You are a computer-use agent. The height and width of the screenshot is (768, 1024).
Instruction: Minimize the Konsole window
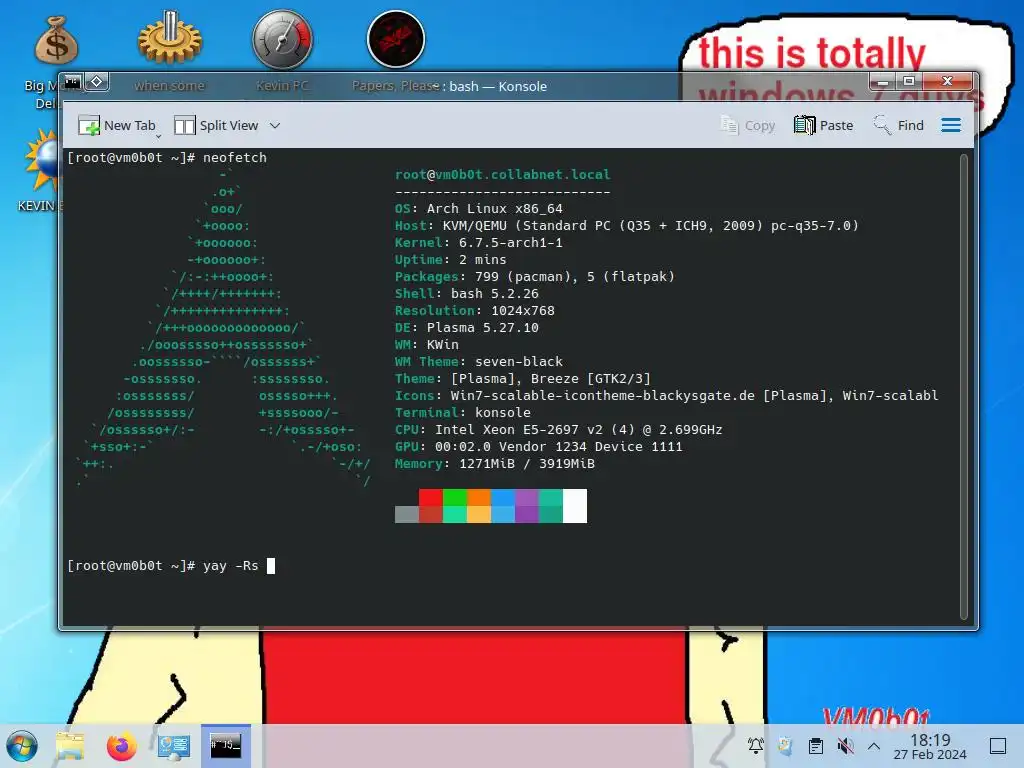pos(883,82)
